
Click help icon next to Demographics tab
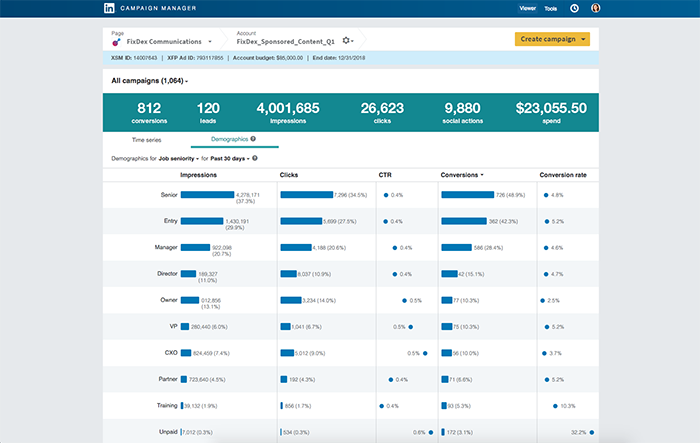tap(253, 139)
